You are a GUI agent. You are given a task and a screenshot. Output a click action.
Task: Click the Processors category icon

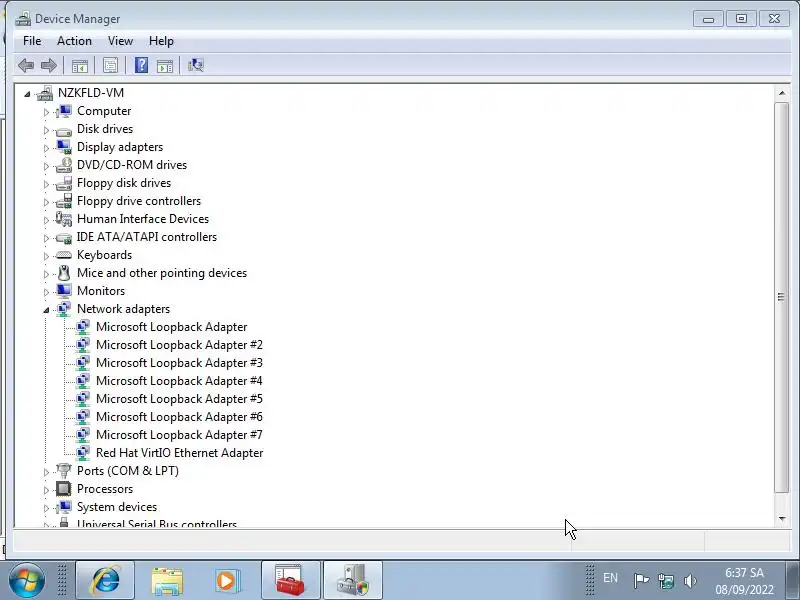tap(64, 489)
